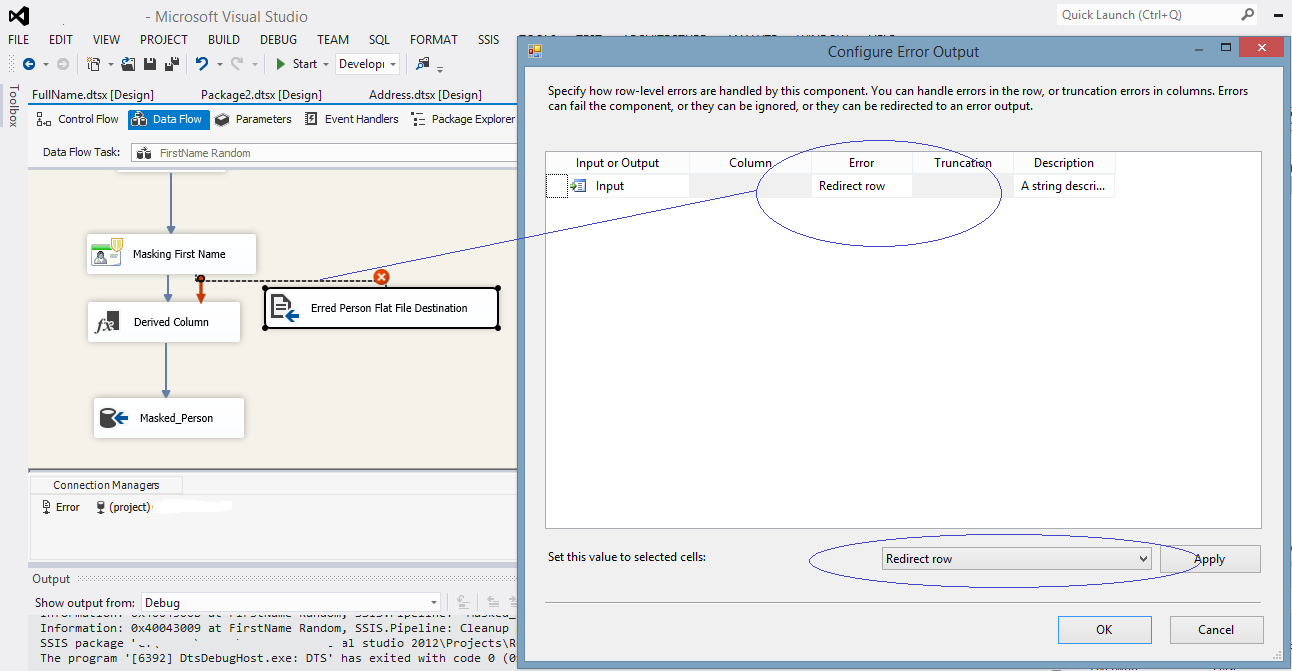Image resolution: width=1292 pixels, height=671 pixels.
Task: Click the Apply button
Action: tap(1210, 559)
